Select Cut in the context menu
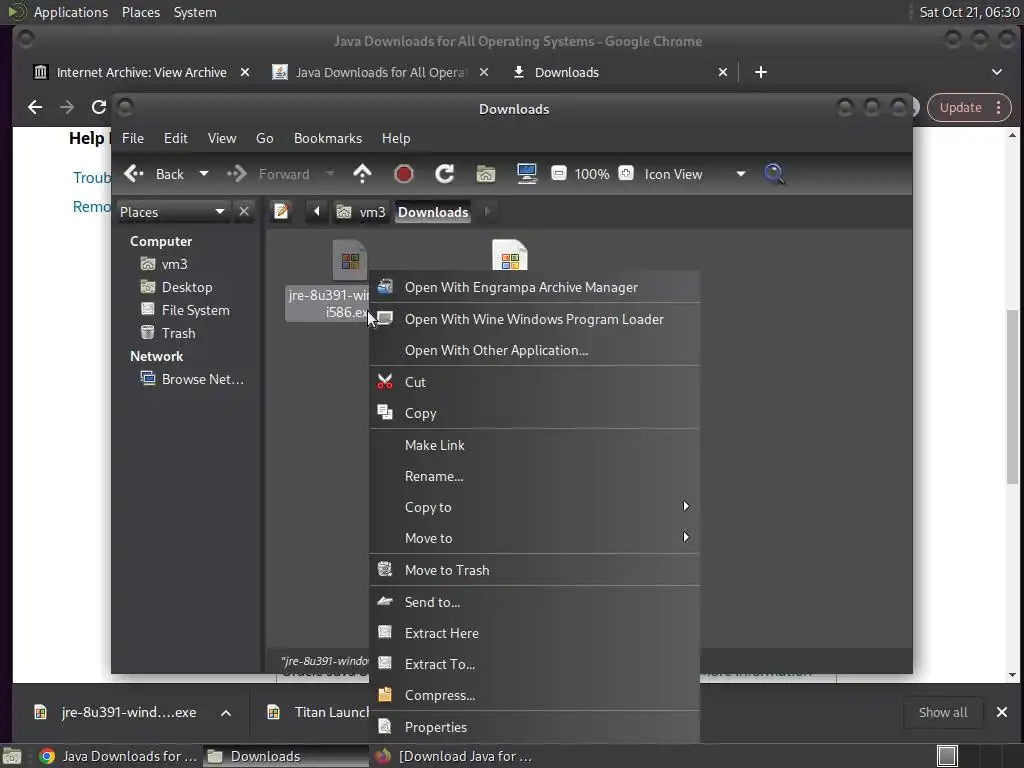The height and width of the screenshot is (768, 1024). coord(534,382)
